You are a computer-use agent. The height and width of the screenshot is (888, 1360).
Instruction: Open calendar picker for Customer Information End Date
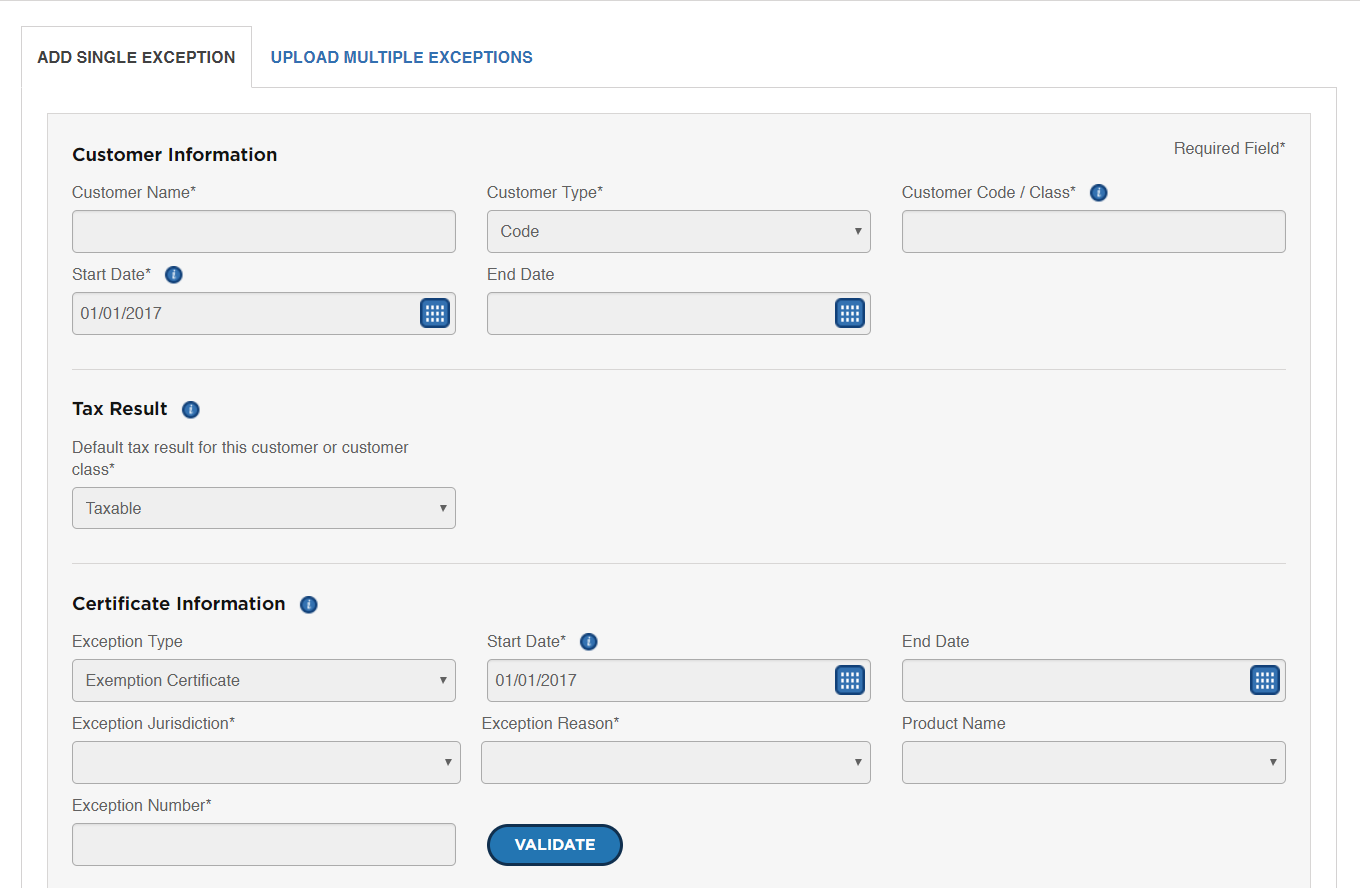(x=849, y=313)
